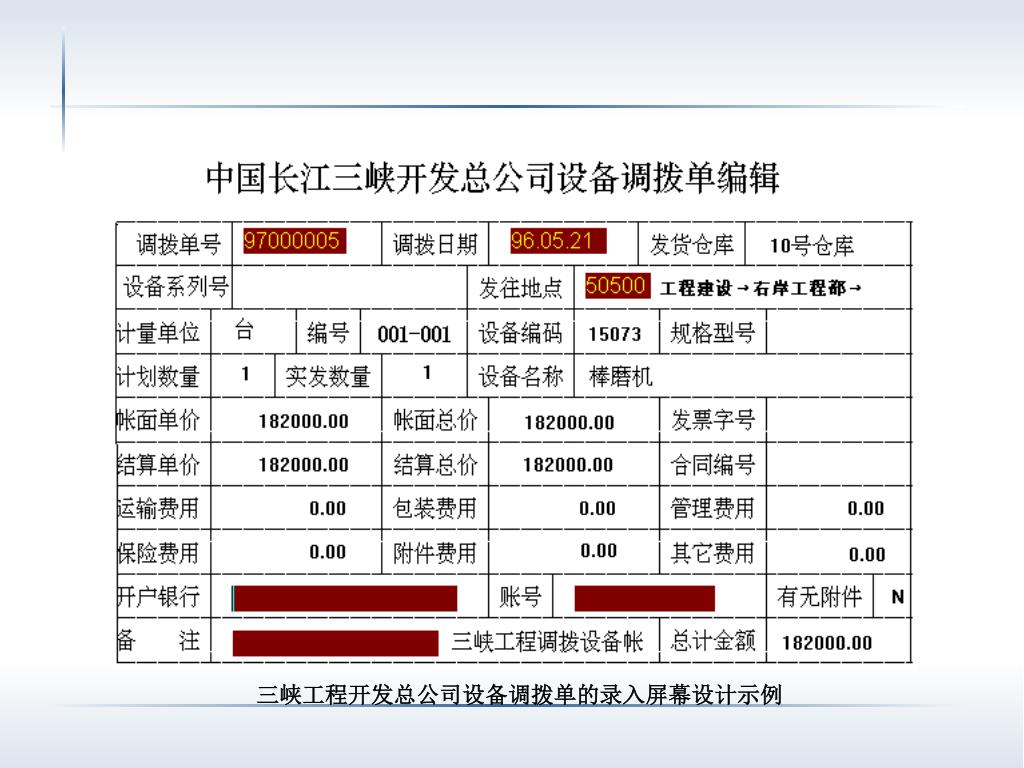
Task: Click the 调拨单号 field showing 97000005
Action: tap(294, 240)
